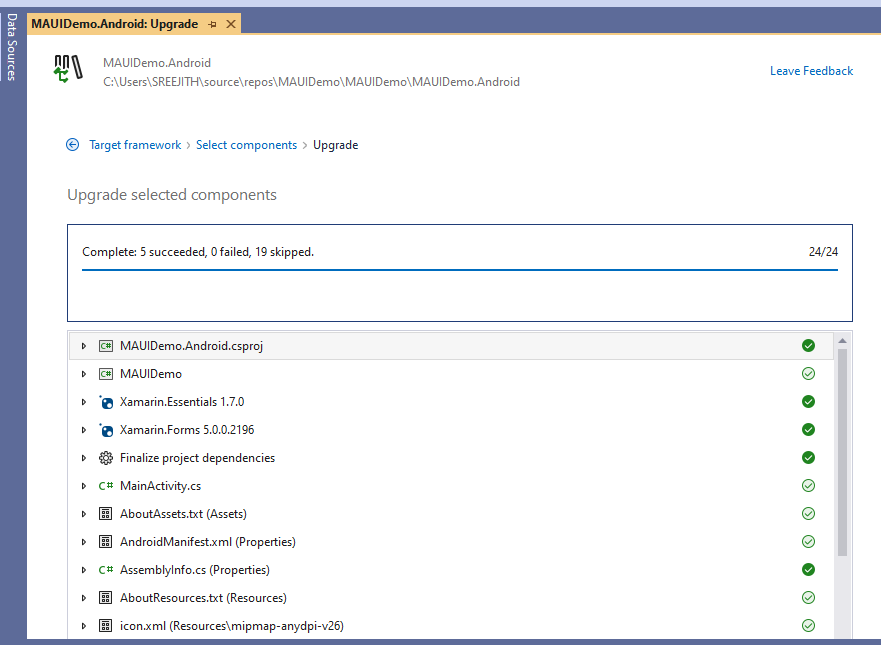Click skipped checkmark for icon.xml

(809, 625)
